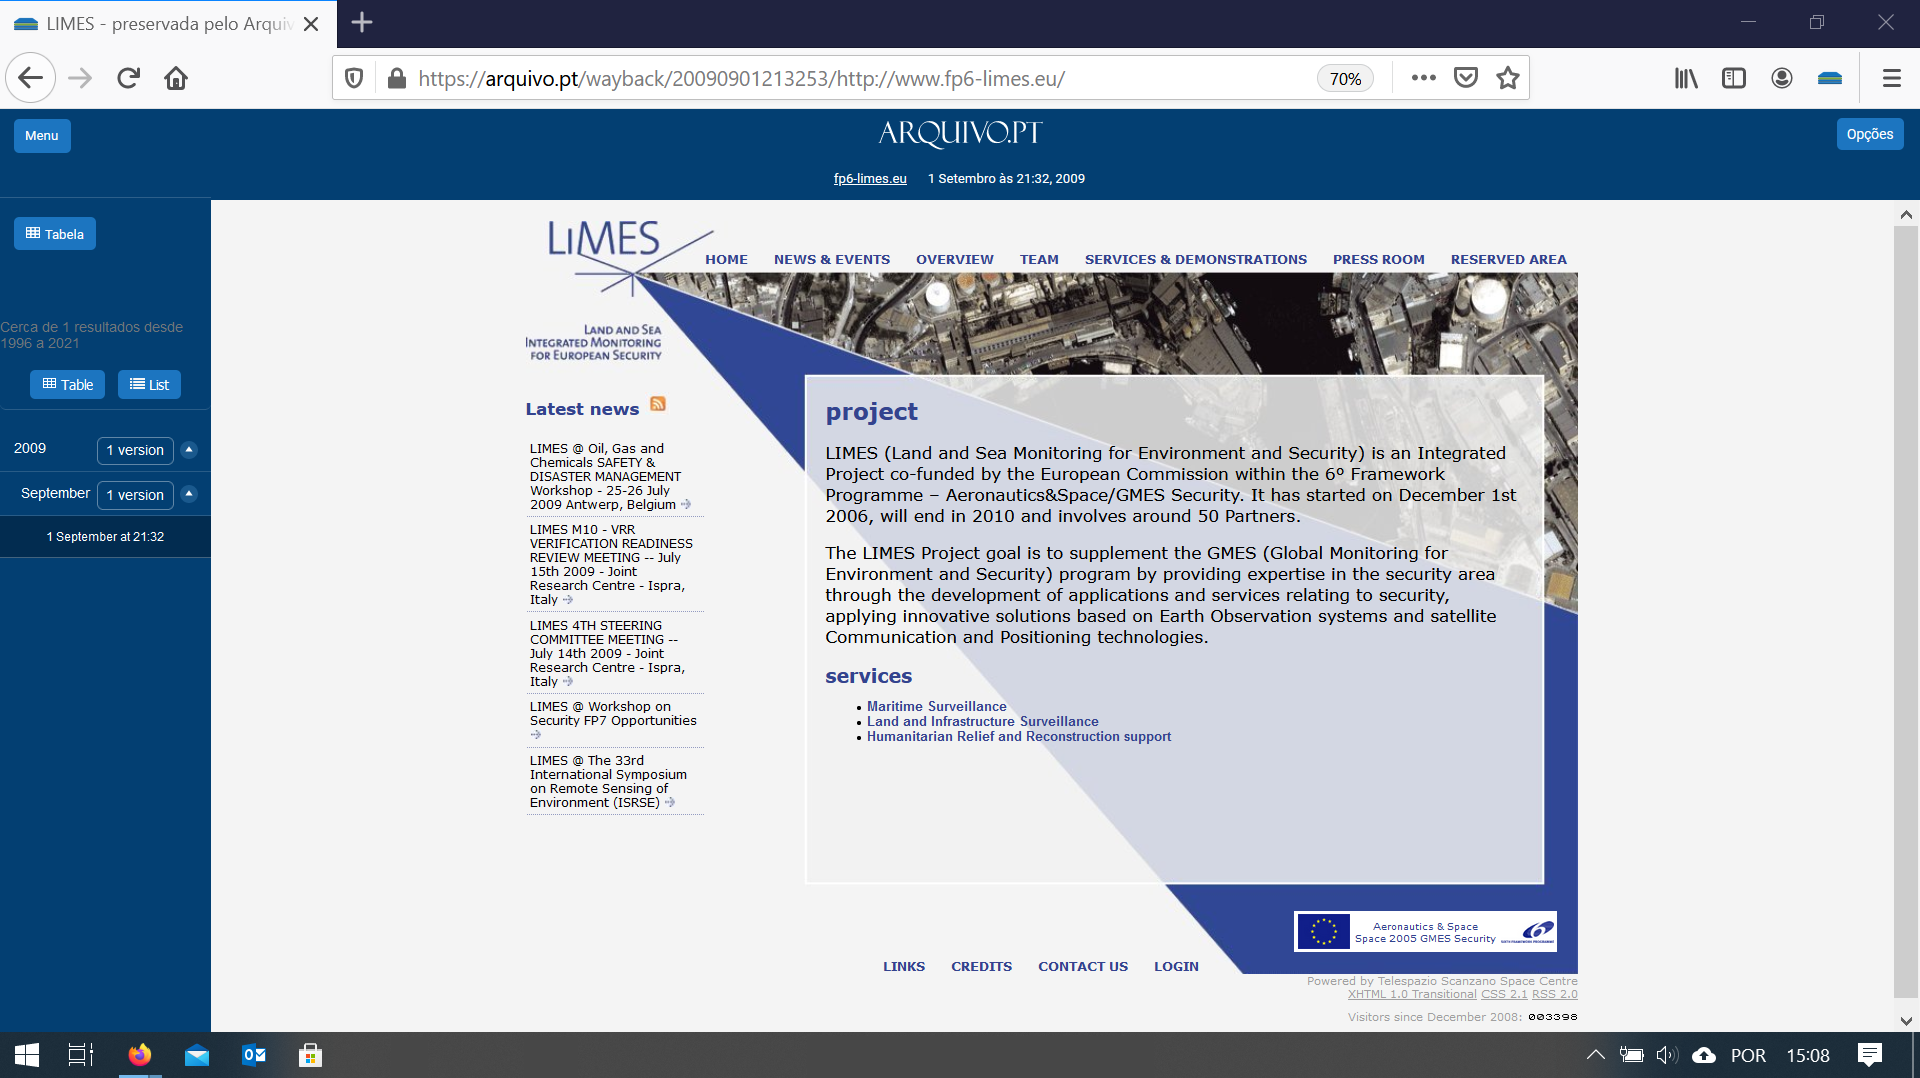Open Workshop on Security FP7 Opportunities news
1920x1078 pixels.
(613, 720)
